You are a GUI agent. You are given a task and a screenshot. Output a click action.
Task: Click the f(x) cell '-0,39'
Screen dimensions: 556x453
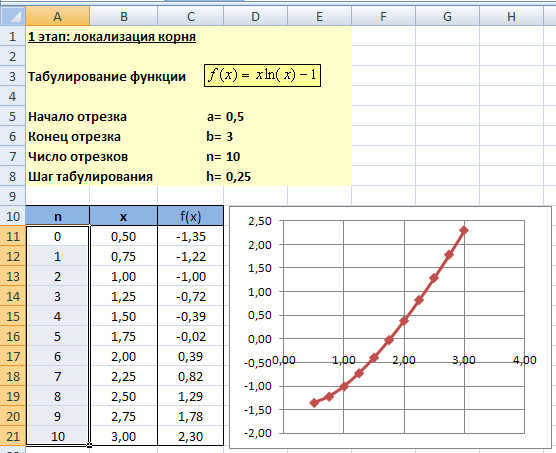191,316
